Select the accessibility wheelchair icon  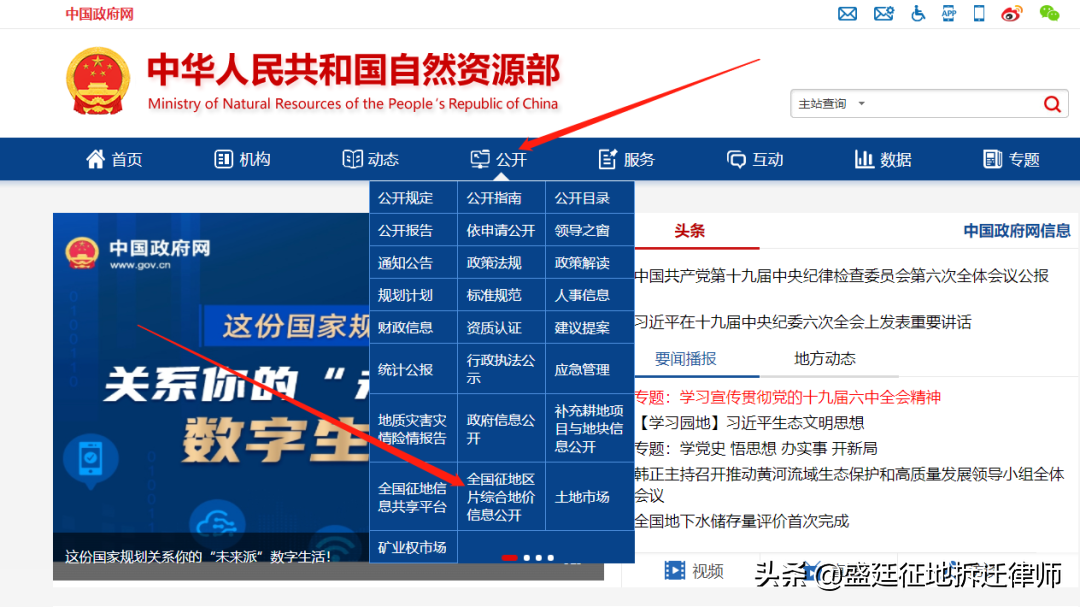917,14
